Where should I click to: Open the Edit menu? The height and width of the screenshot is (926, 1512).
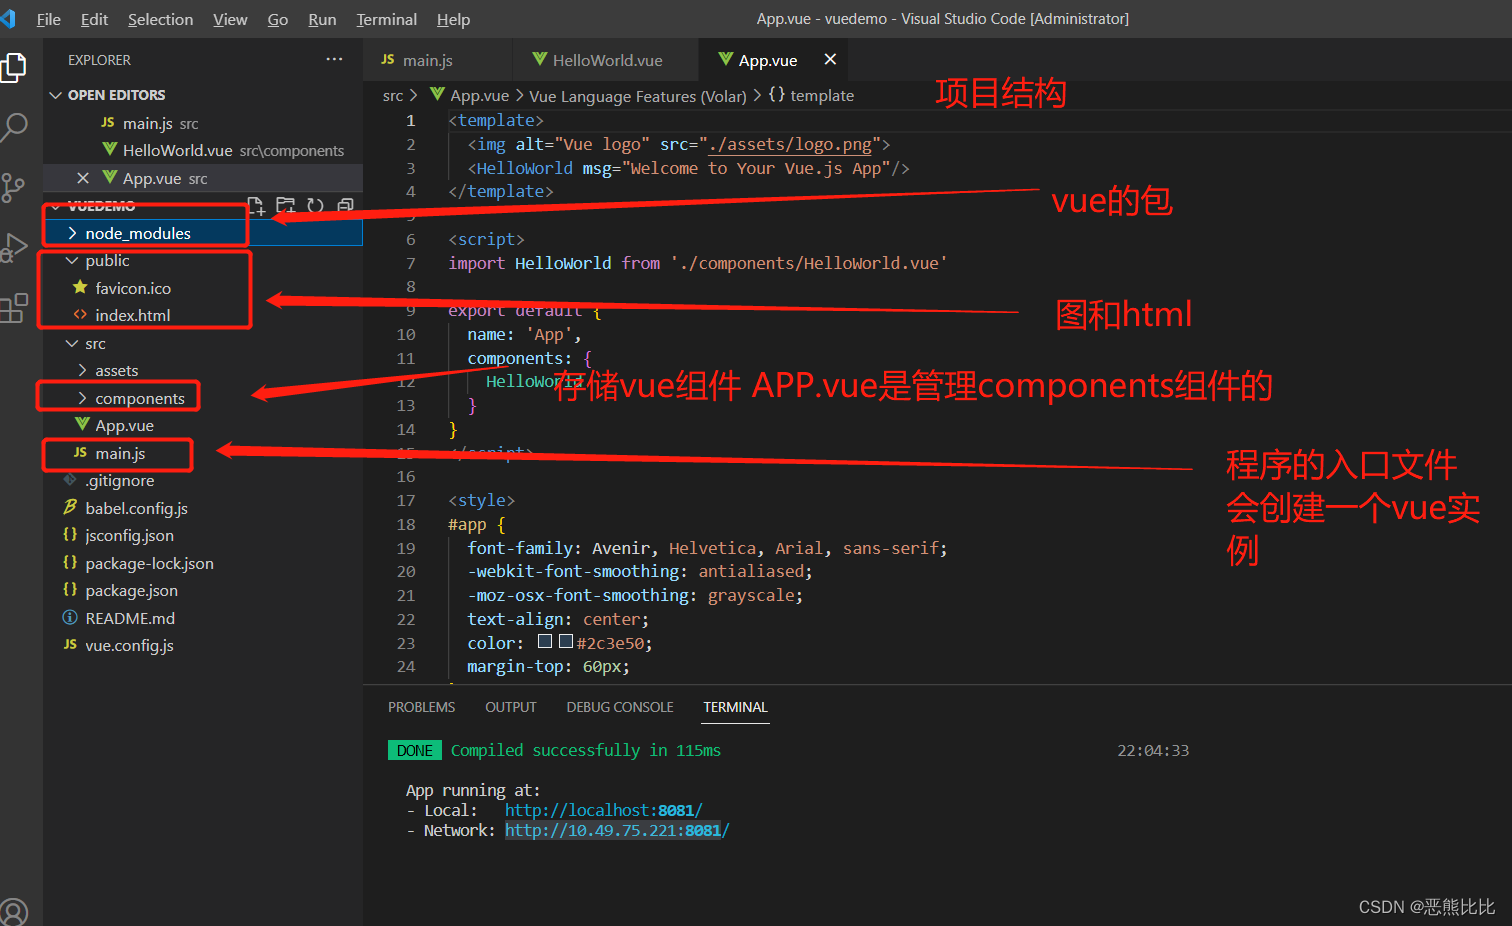tap(94, 19)
